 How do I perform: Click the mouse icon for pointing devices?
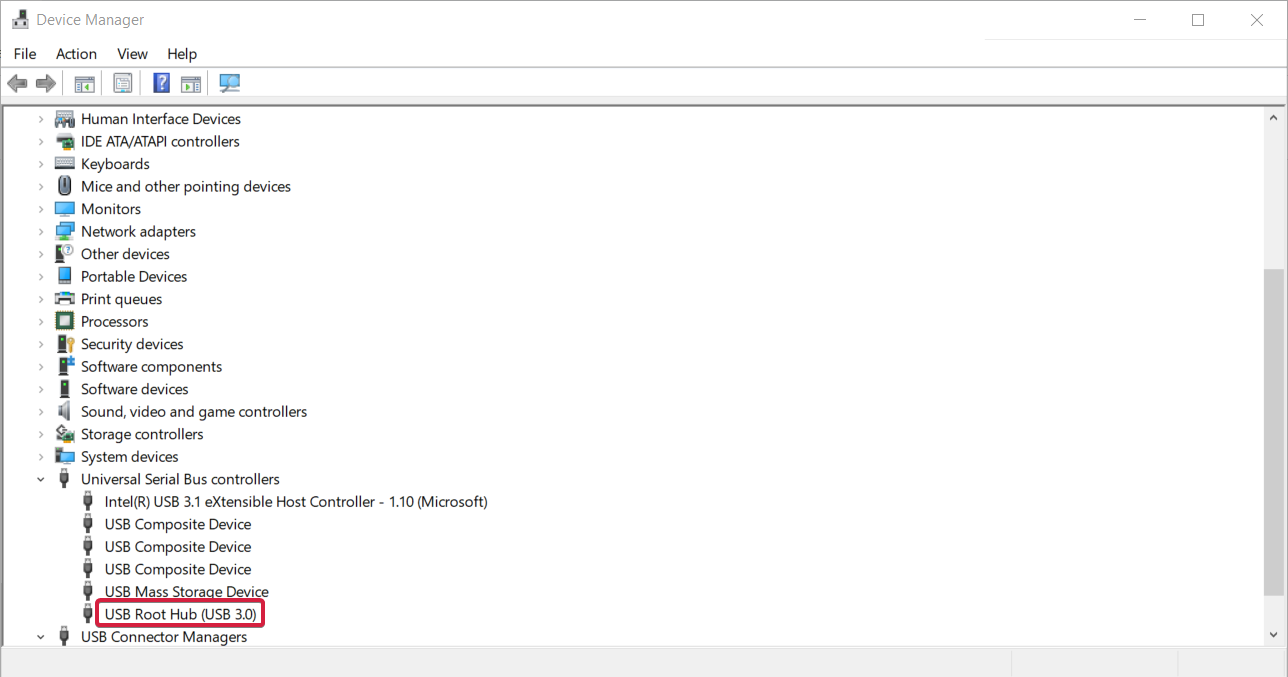[x=65, y=187]
